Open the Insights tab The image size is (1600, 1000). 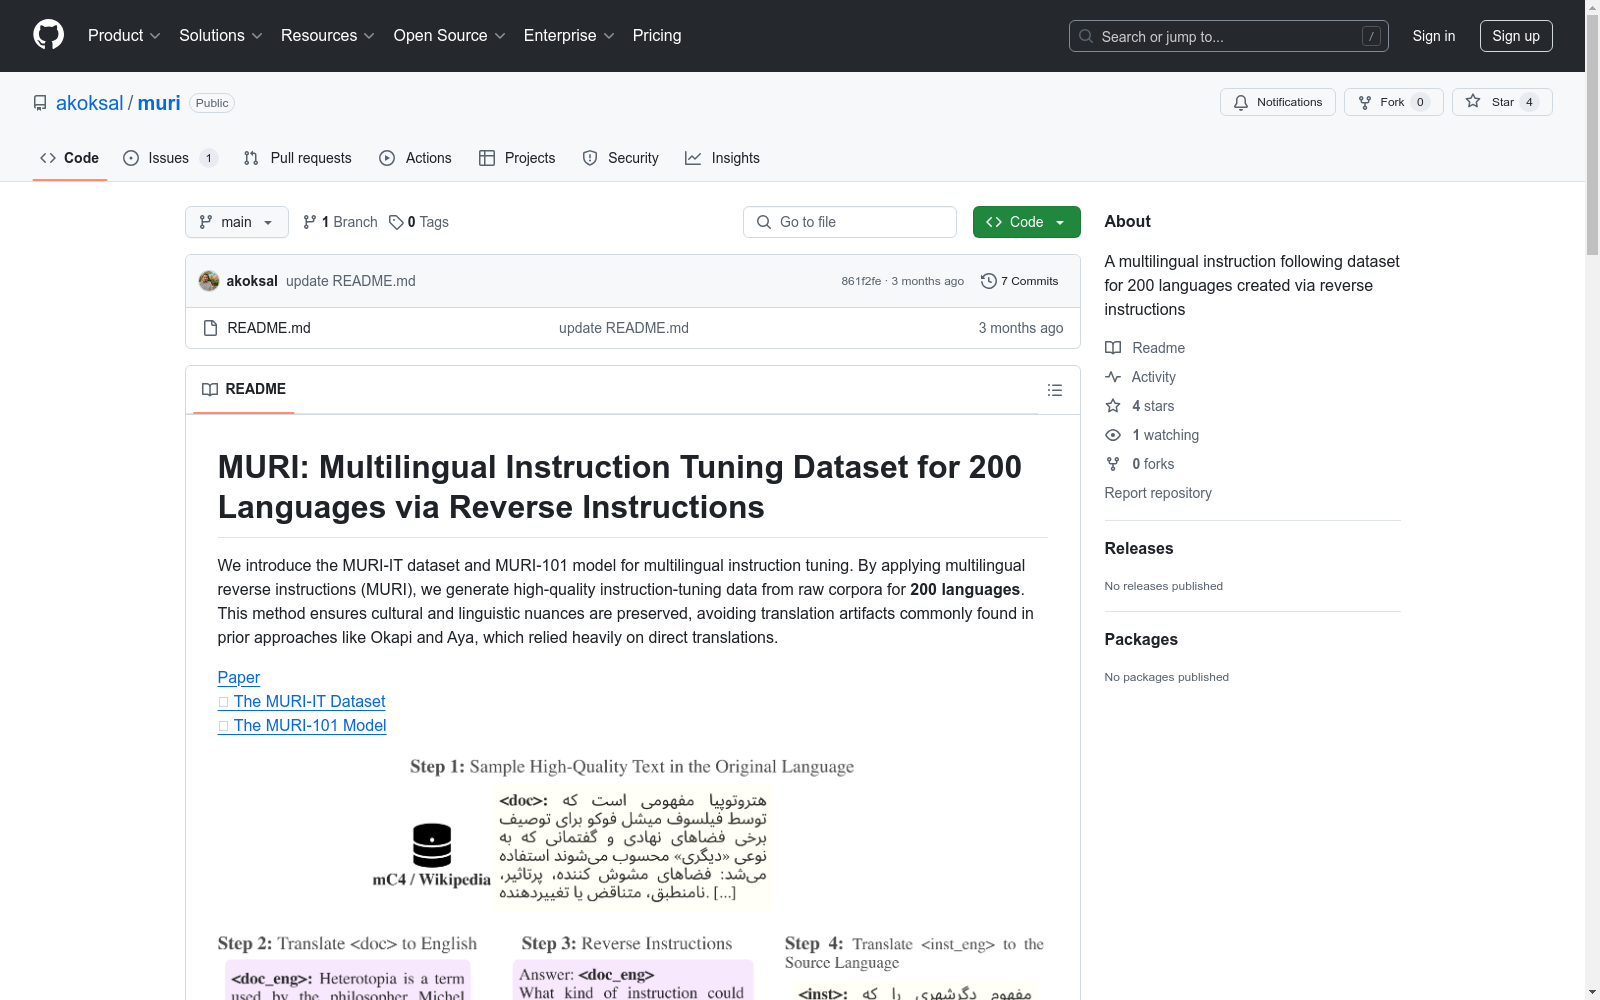coord(722,158)
